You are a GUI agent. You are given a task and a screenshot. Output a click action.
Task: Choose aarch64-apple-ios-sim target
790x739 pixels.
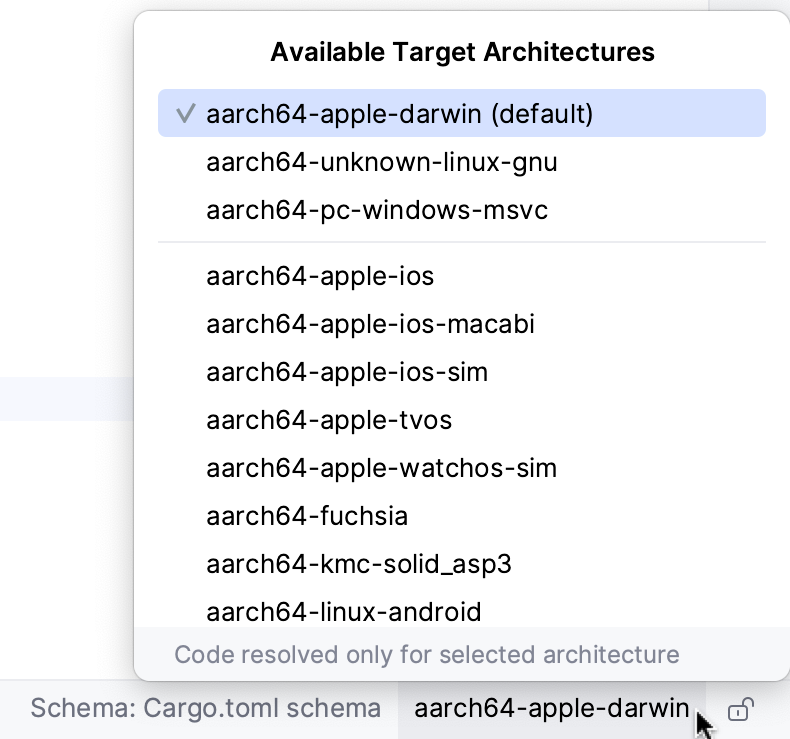point(347,372)
